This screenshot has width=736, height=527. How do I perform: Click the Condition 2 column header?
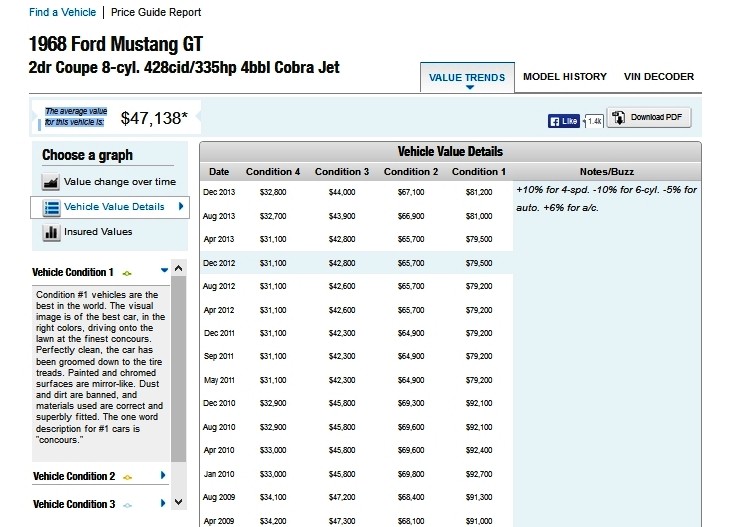(411, 172)
